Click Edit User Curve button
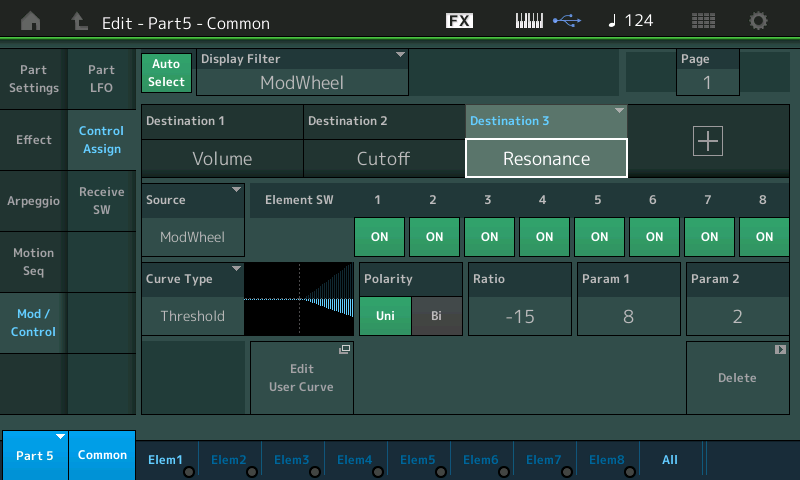 (x=301, y=378)
